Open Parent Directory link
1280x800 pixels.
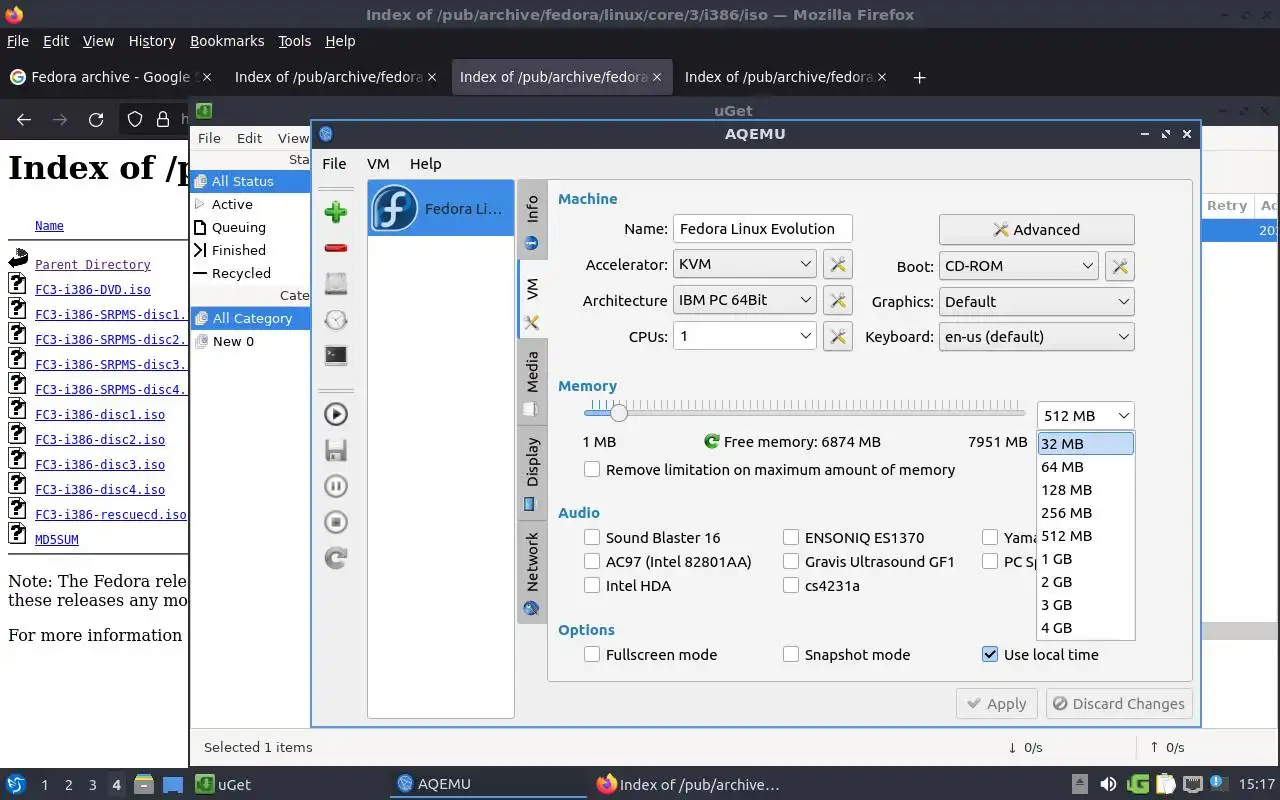(93, 264)
